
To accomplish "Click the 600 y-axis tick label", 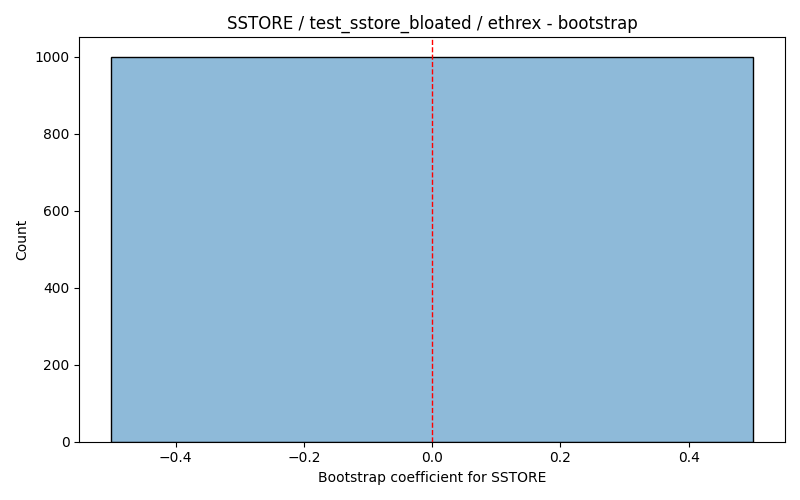I will click(56, 211).
